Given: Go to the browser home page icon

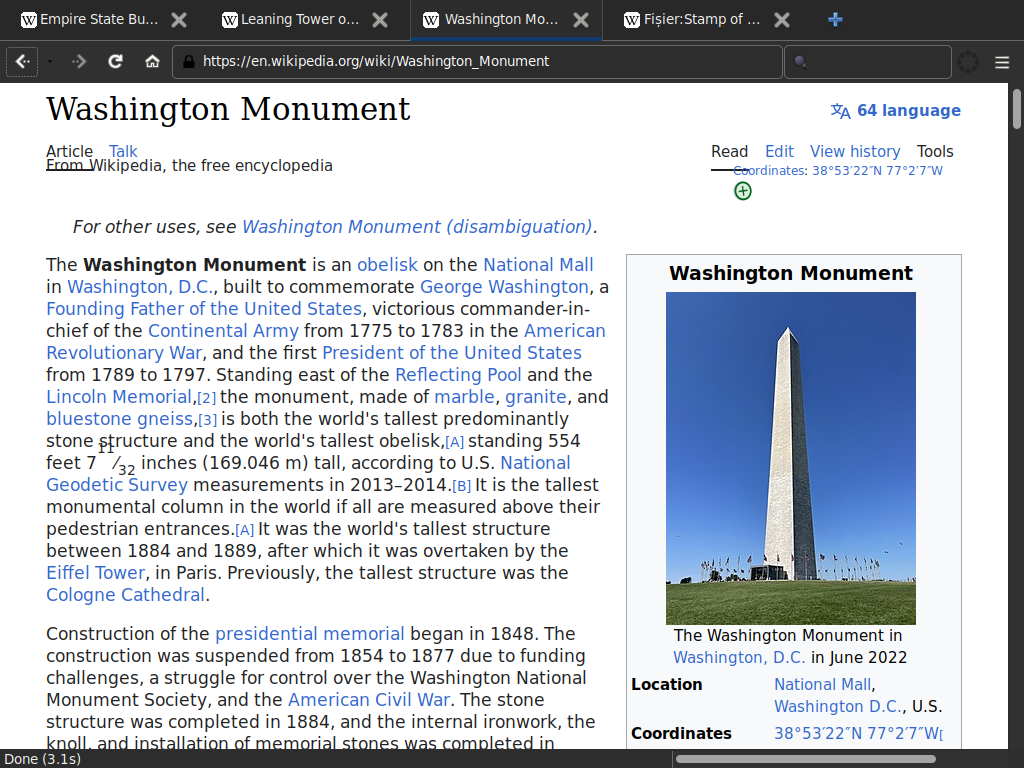Looking at the screenshot, I should tap(152, 61).
